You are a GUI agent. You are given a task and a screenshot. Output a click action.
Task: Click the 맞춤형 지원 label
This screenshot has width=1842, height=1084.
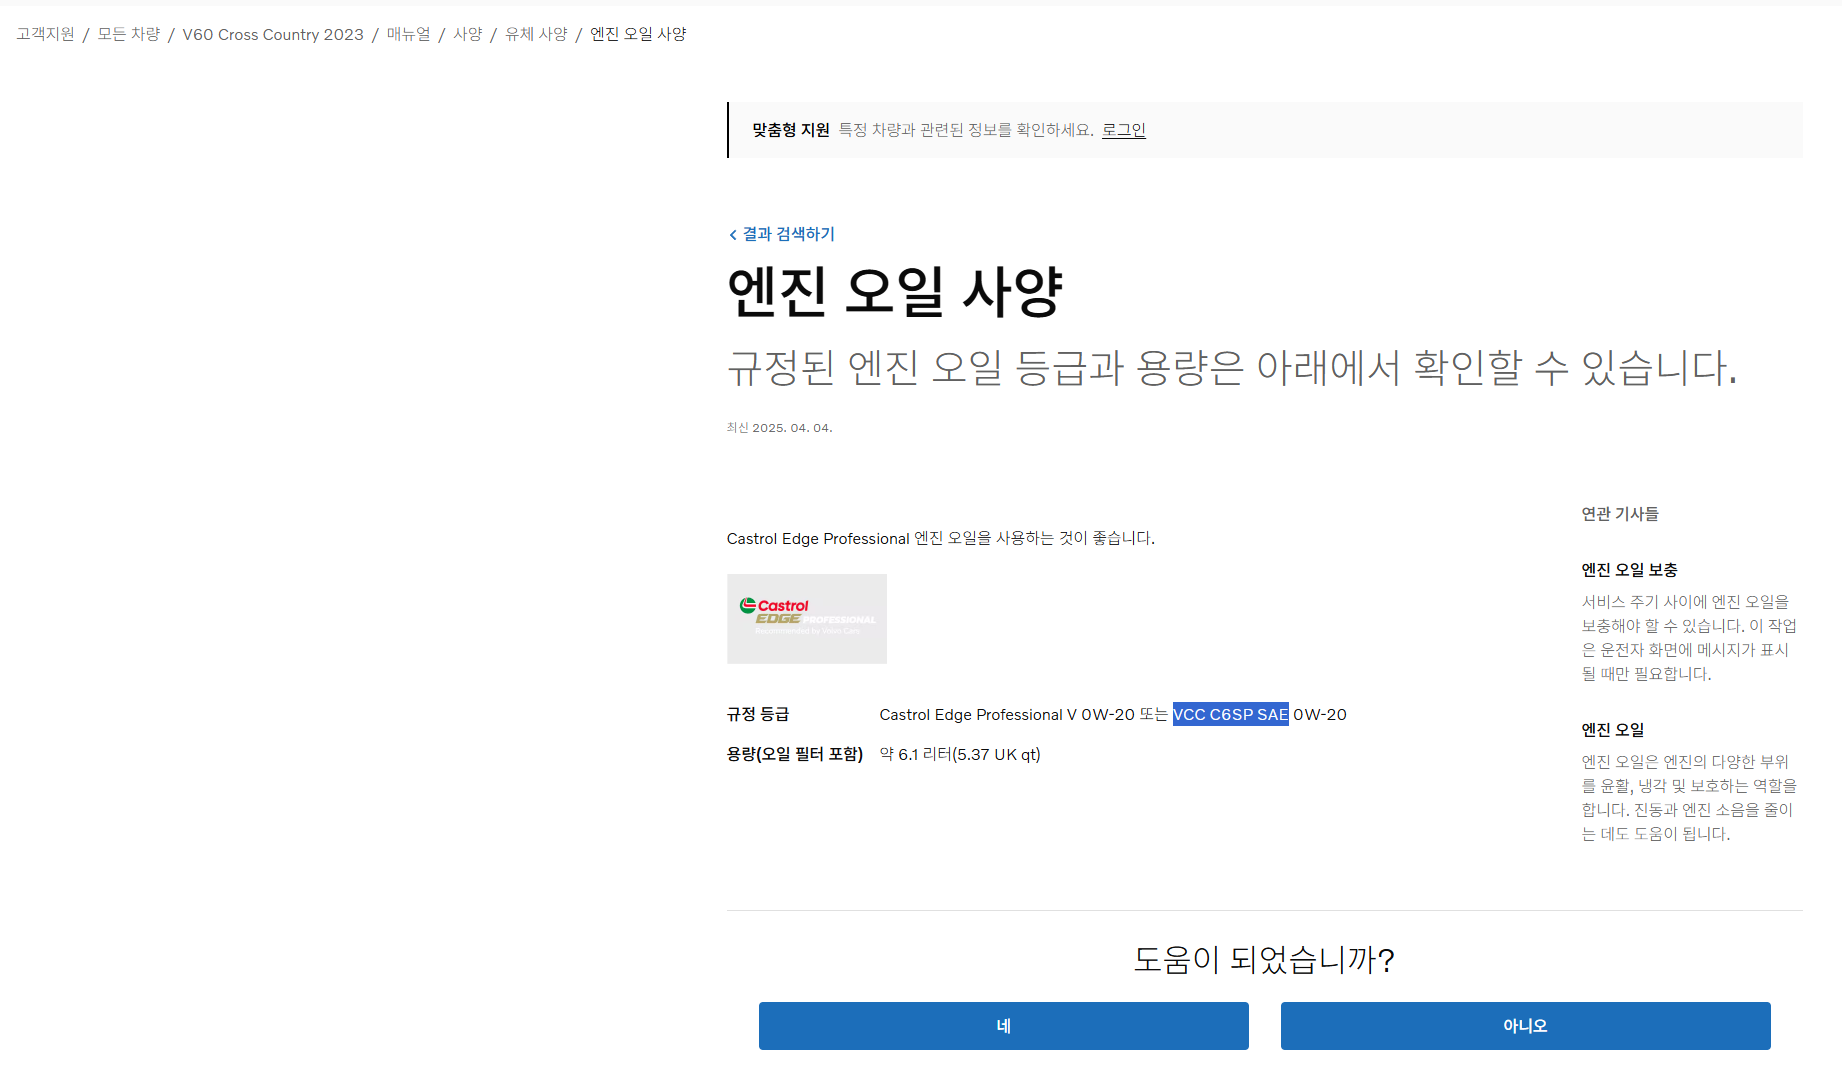[x=791, y=130]
